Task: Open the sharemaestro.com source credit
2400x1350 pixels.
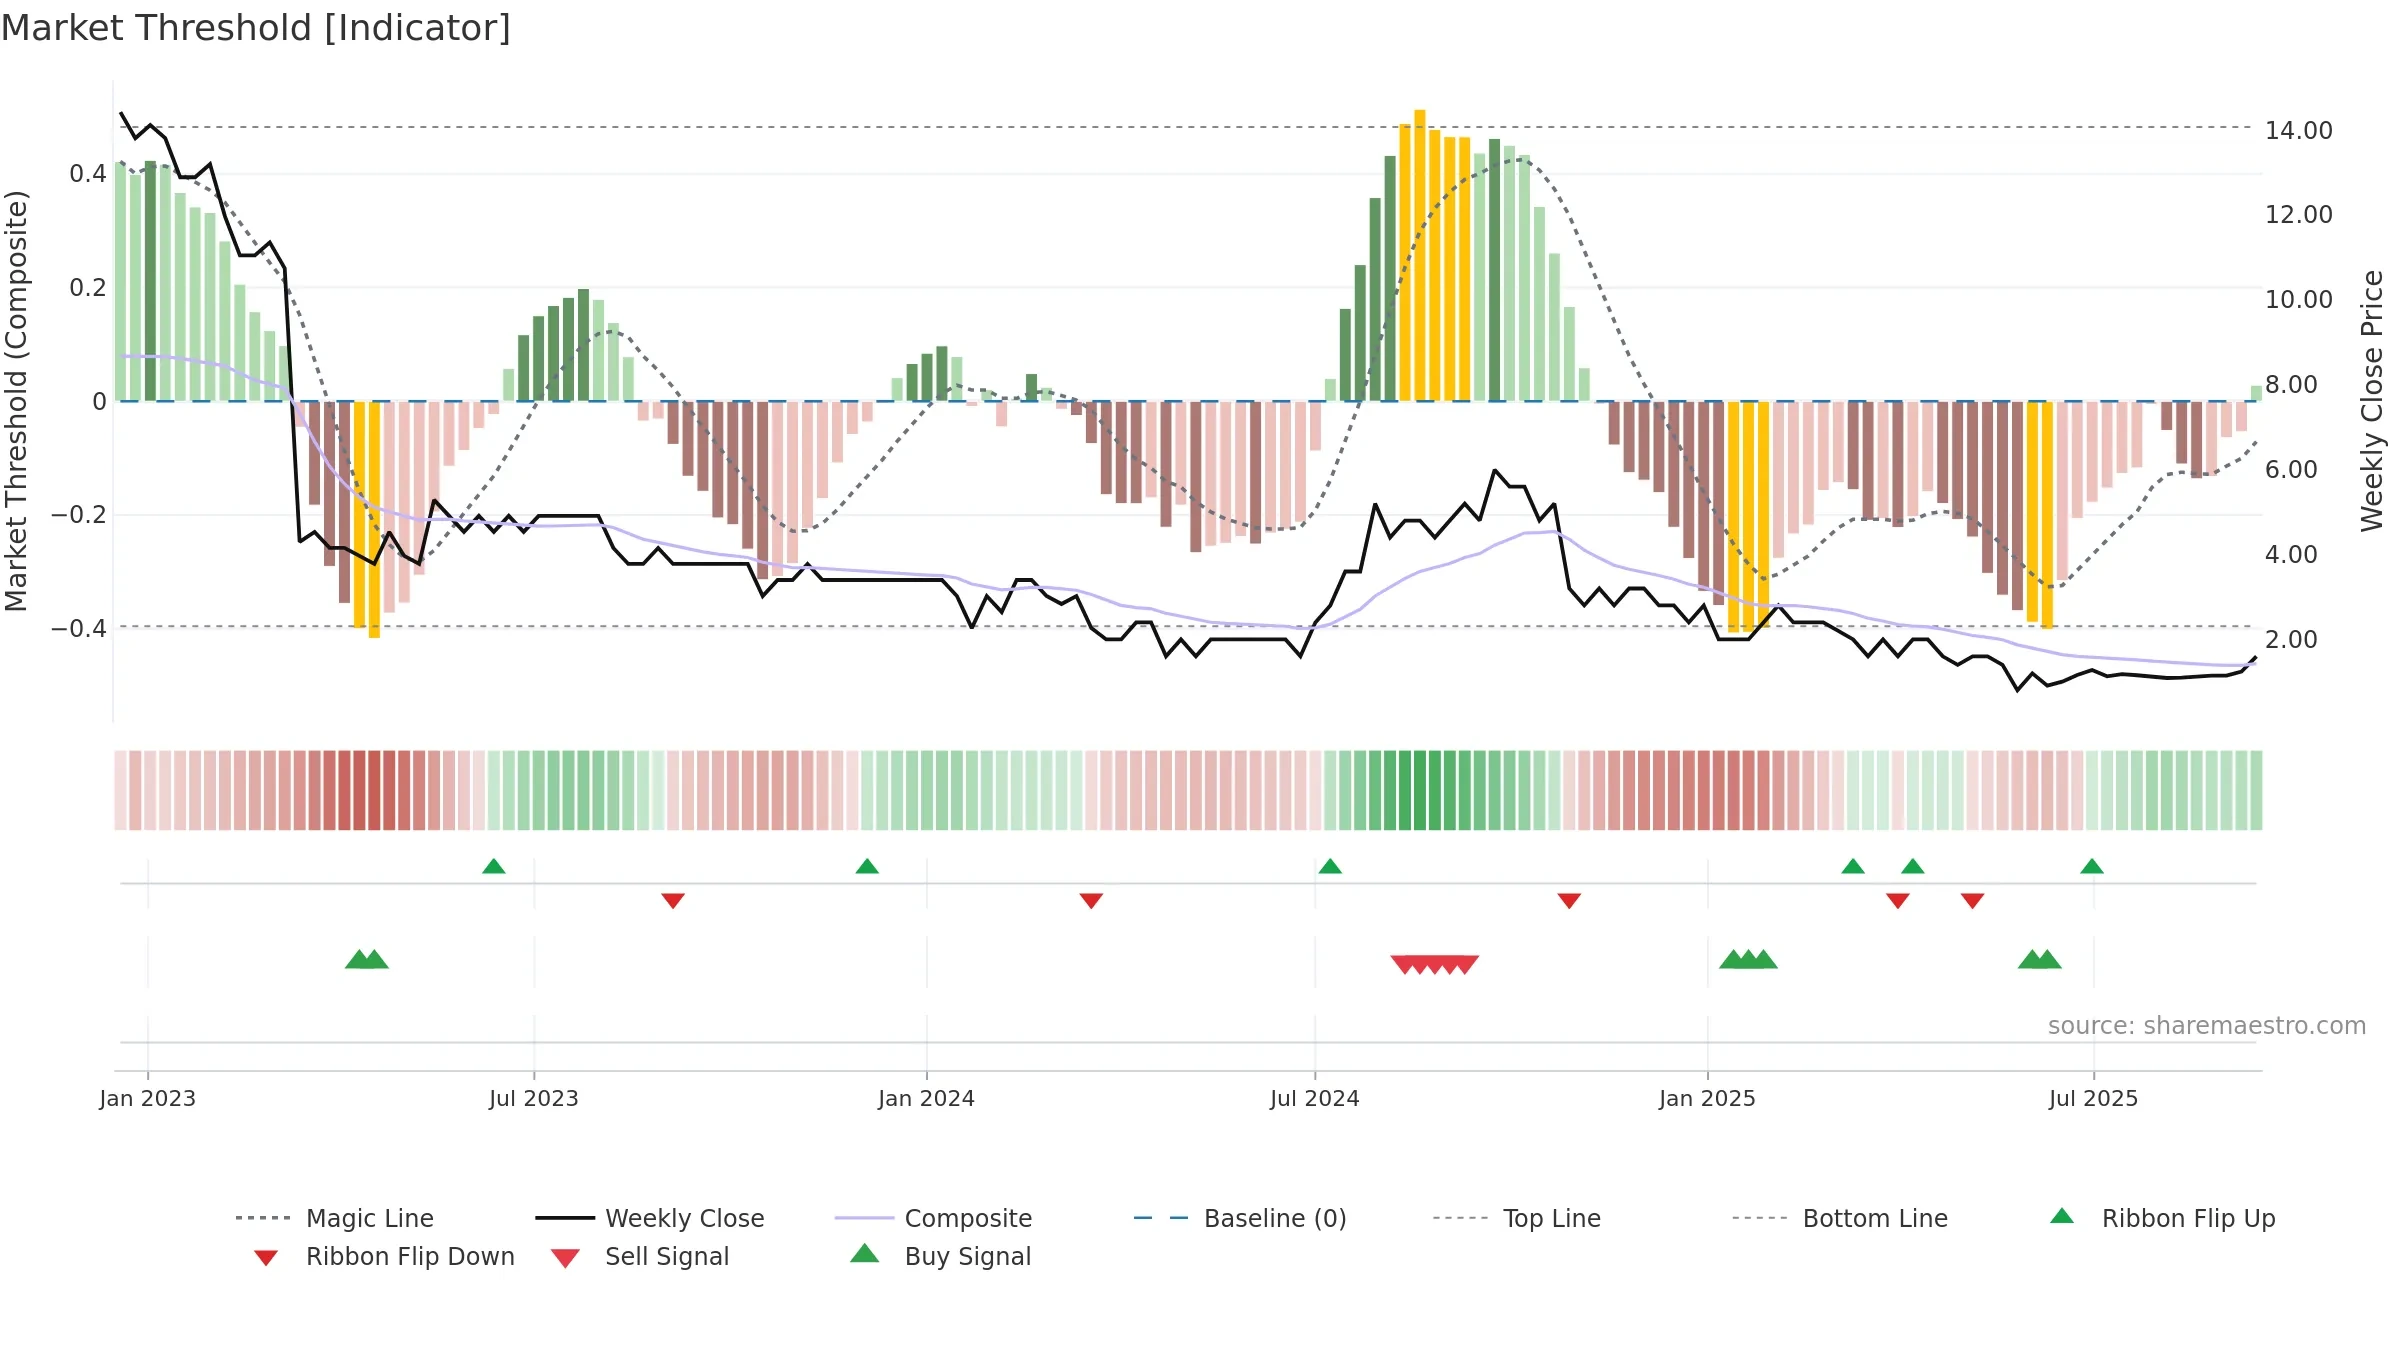Action: [x=2207, y=1026]
